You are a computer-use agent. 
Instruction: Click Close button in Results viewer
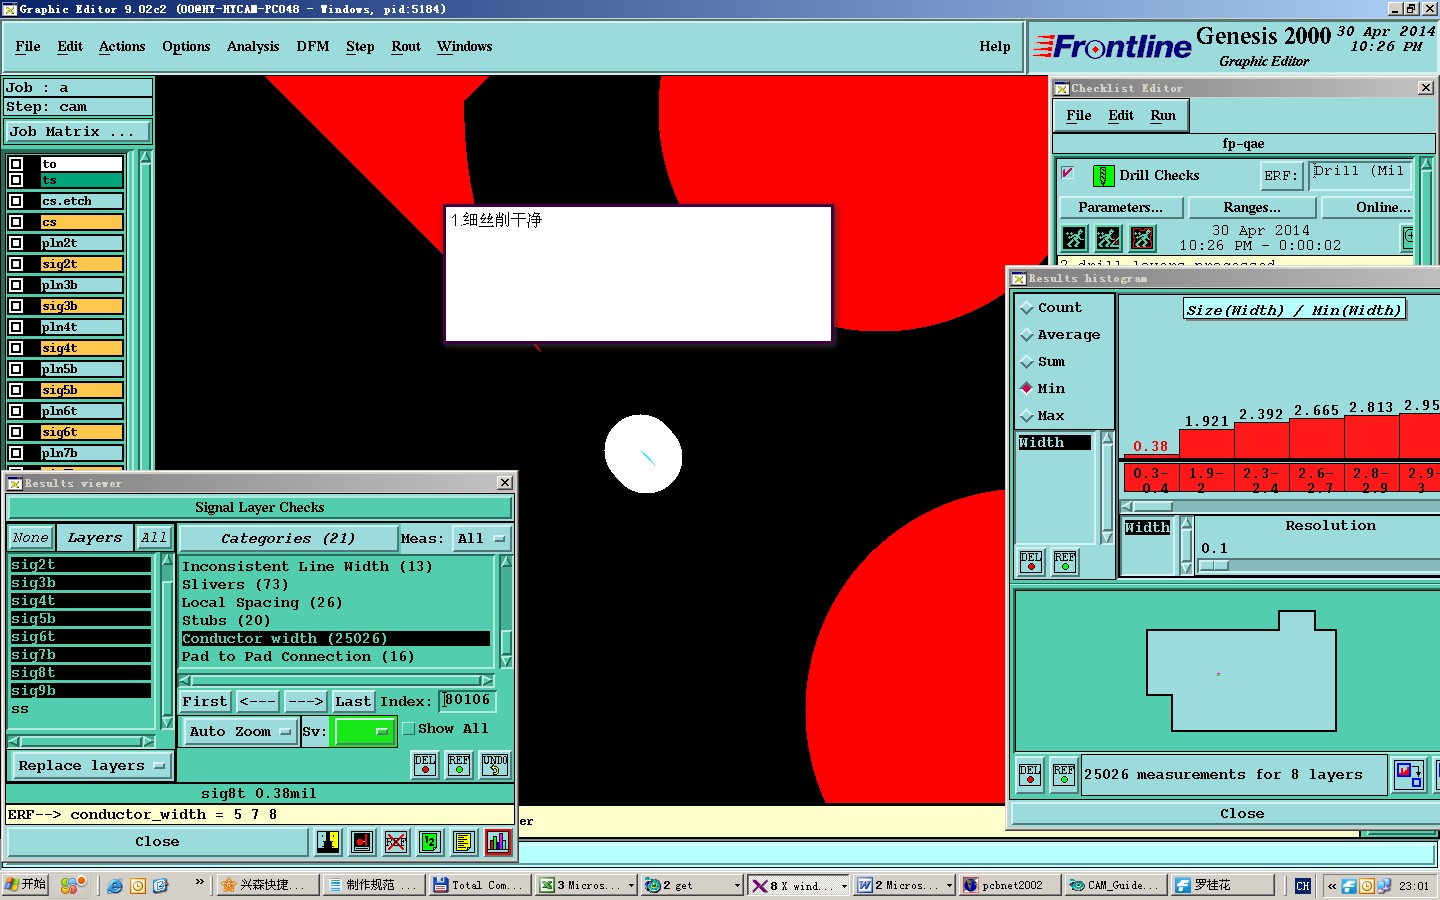[x=158, y=842]
